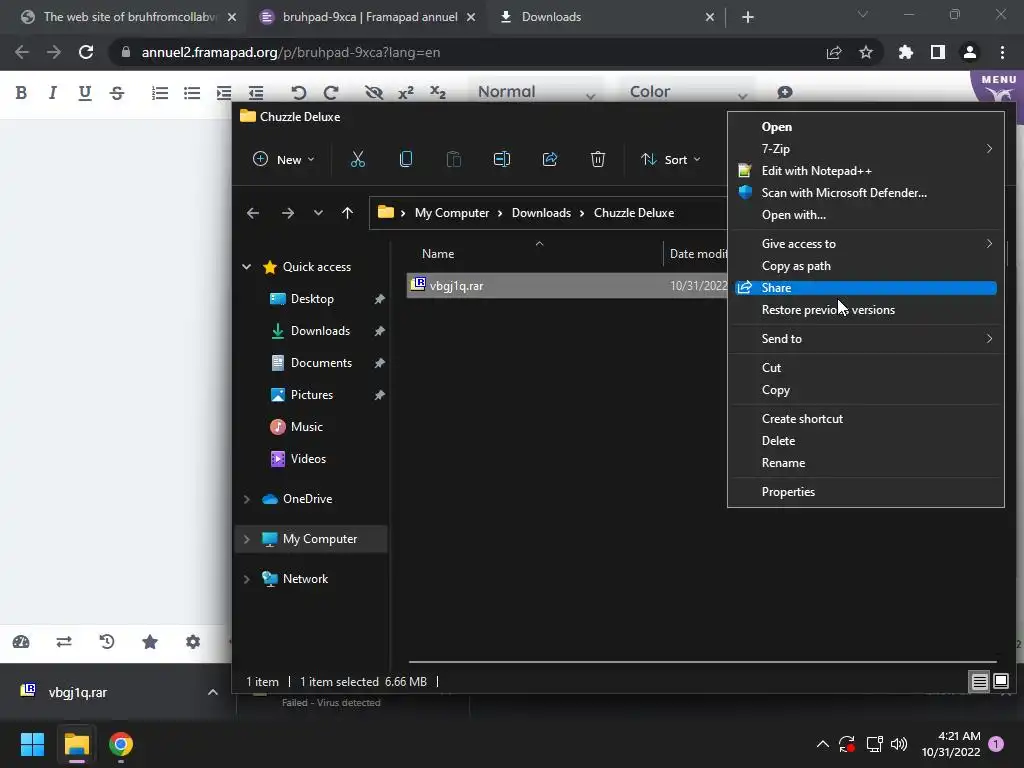1024x768 pixels.
Task: Switch to large icons view in Explorer
Action: coord(1000,682)
